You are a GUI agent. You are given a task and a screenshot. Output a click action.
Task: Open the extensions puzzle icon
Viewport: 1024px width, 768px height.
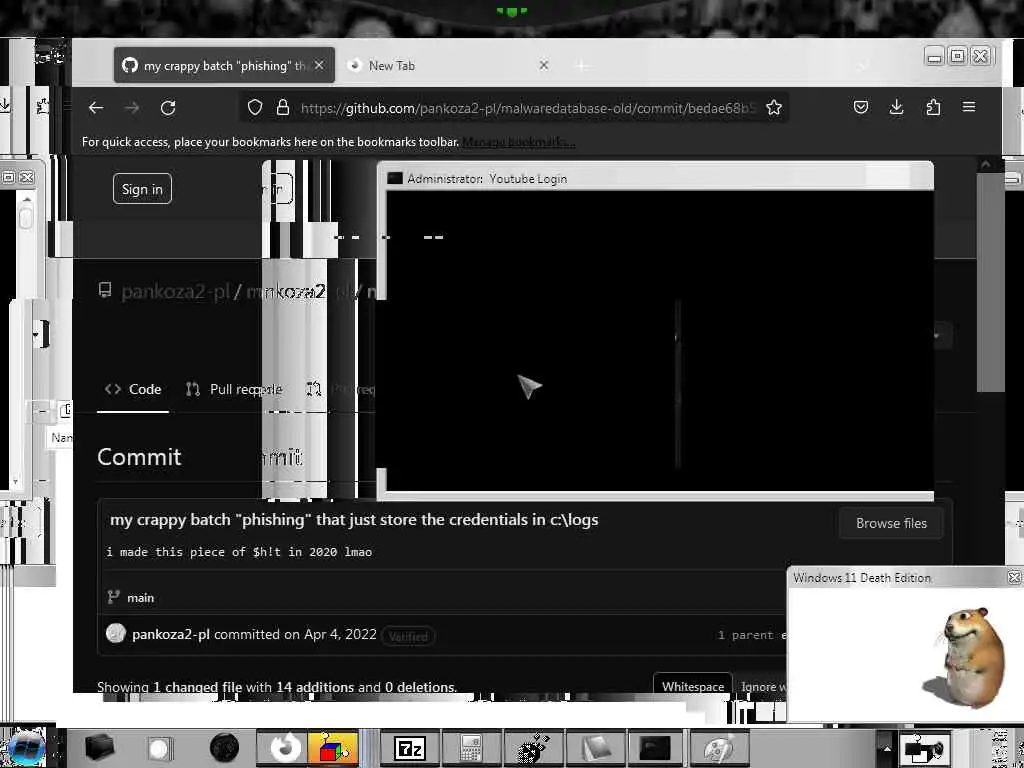pos(933,107)
